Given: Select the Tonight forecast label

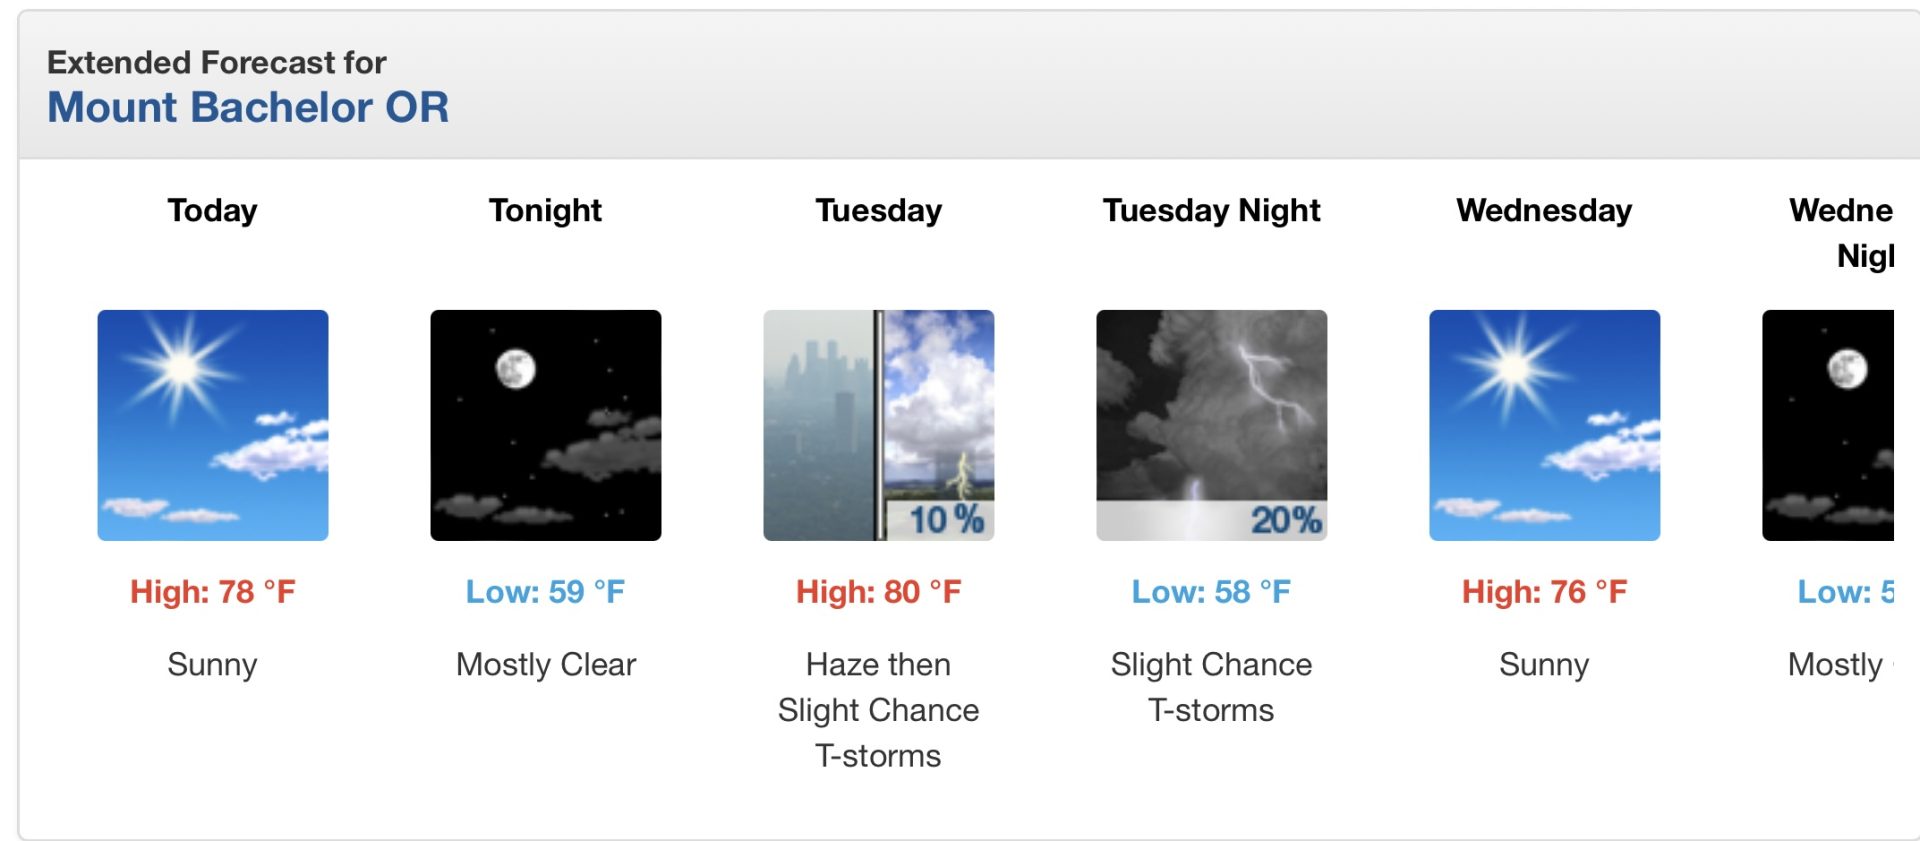Looking at the screenshot, I should (546, 211).
